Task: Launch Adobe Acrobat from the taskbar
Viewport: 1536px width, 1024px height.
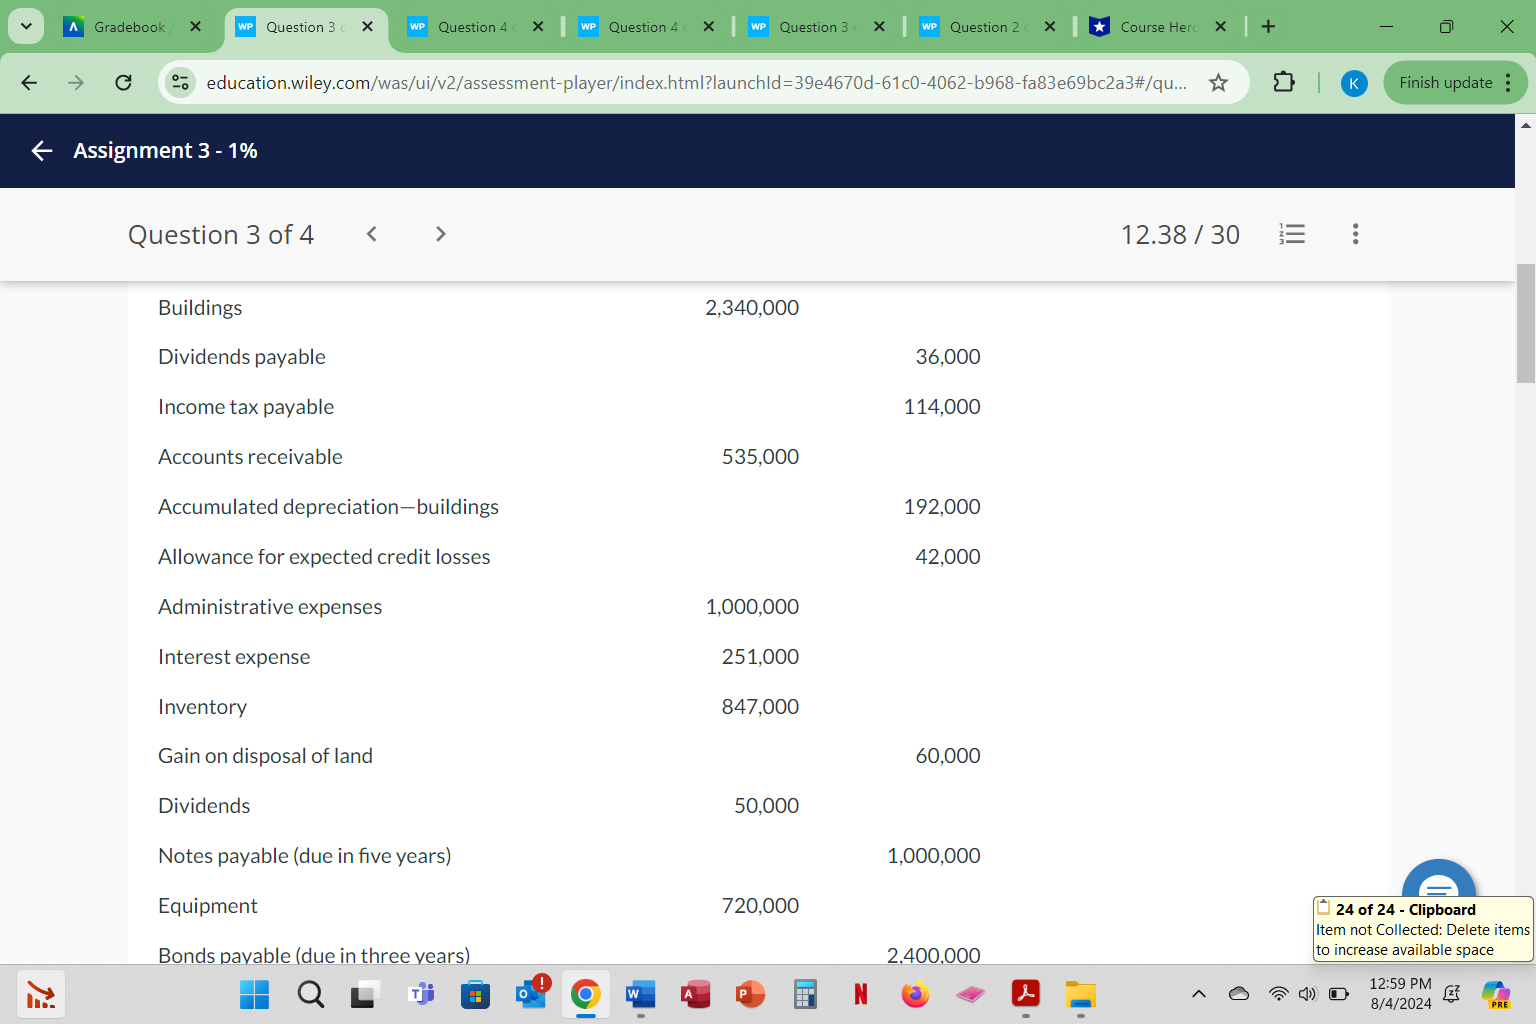Action: [1026, 994]
